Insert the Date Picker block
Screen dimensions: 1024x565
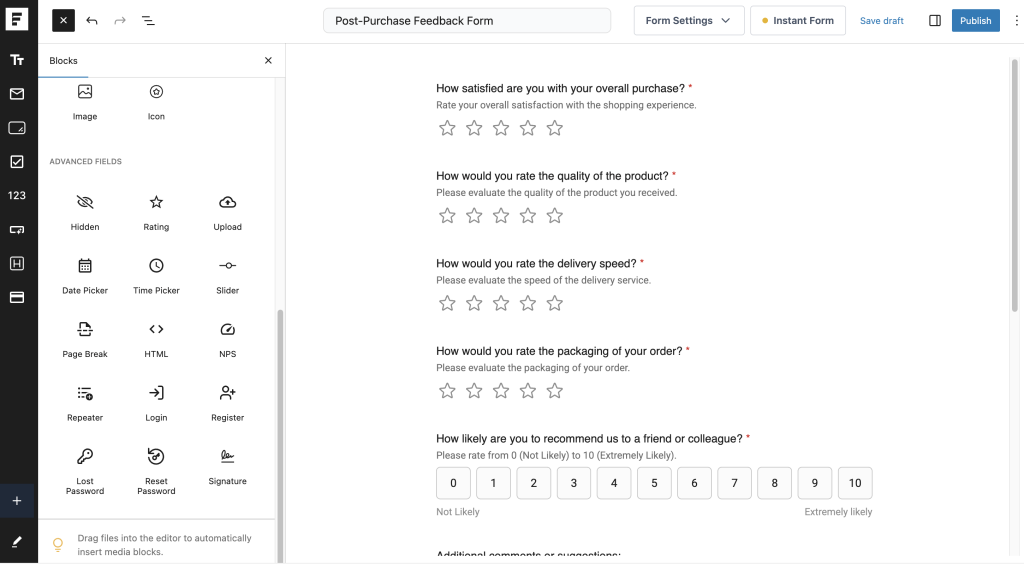85,276
